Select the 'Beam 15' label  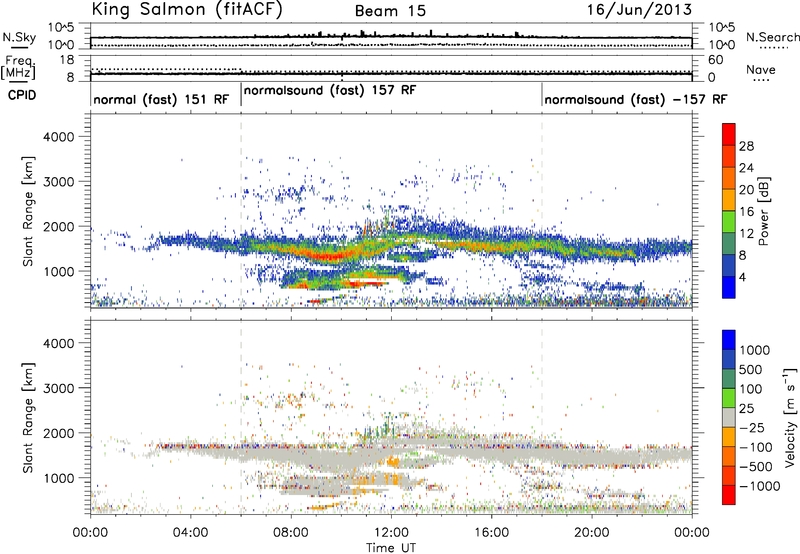[x=390, y=11]
